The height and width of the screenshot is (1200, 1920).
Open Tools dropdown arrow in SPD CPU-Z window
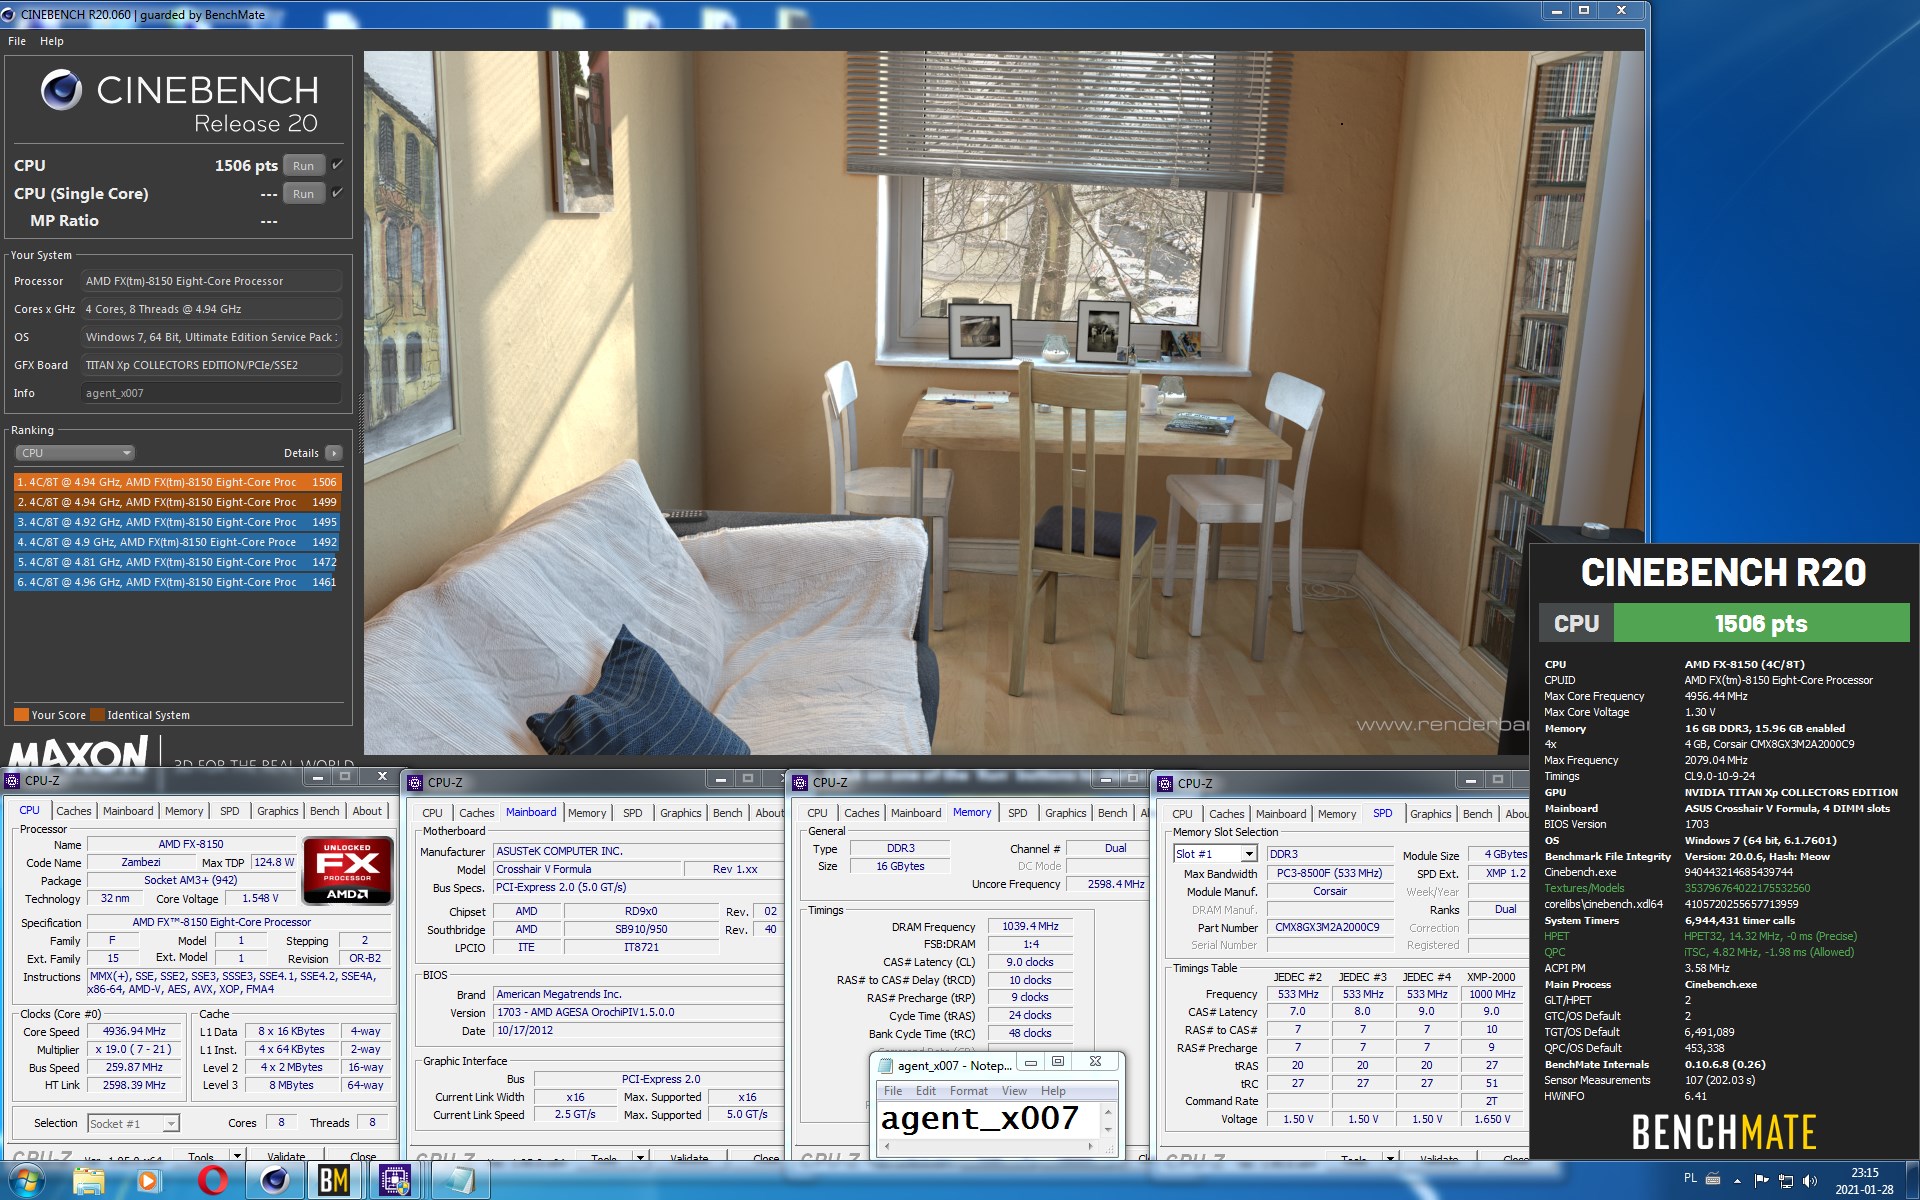tap(1390, 1158)
